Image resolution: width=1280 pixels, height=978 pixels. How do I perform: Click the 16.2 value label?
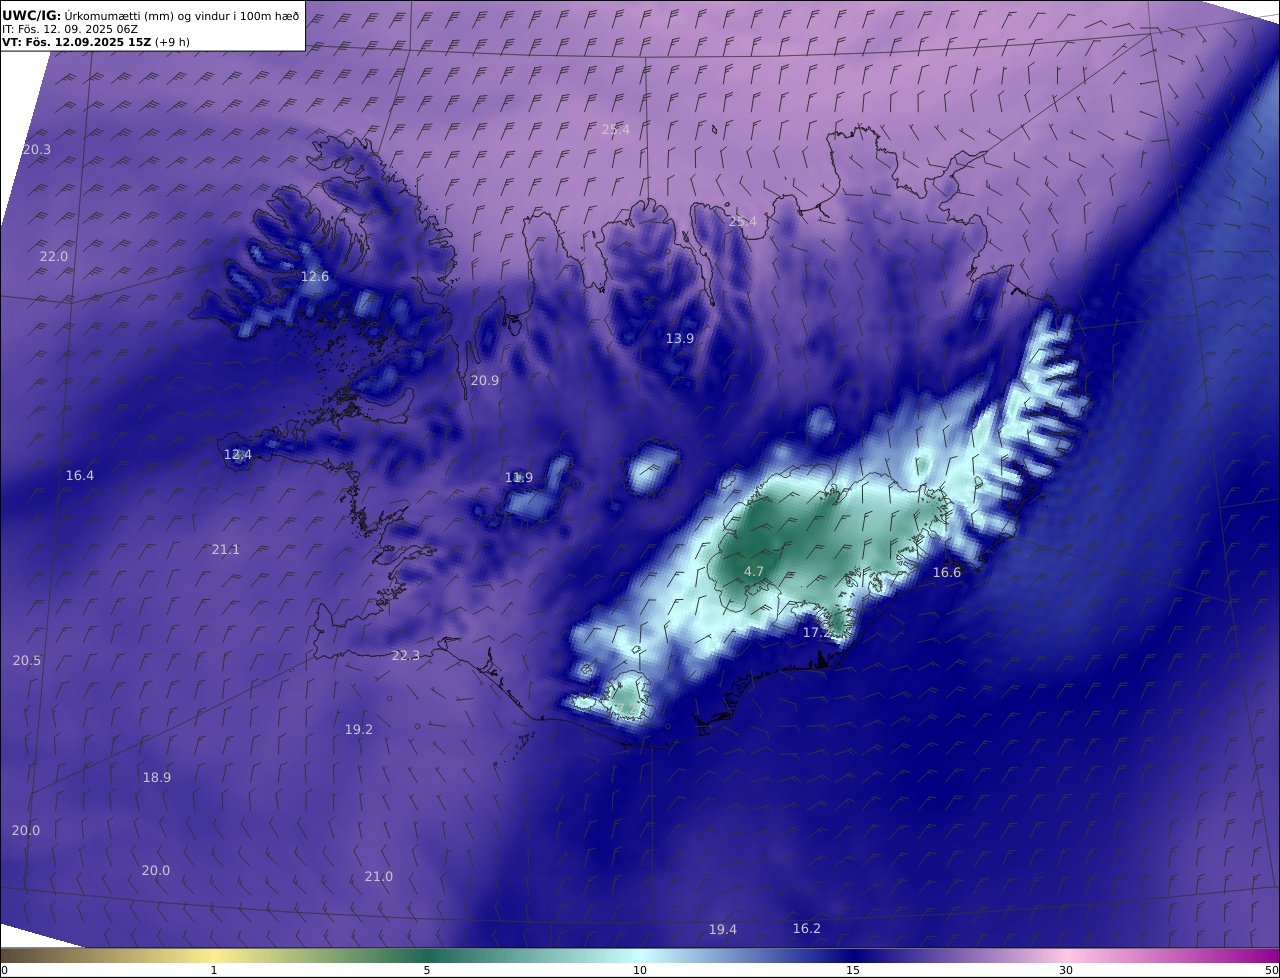click(x=807, y=929)
